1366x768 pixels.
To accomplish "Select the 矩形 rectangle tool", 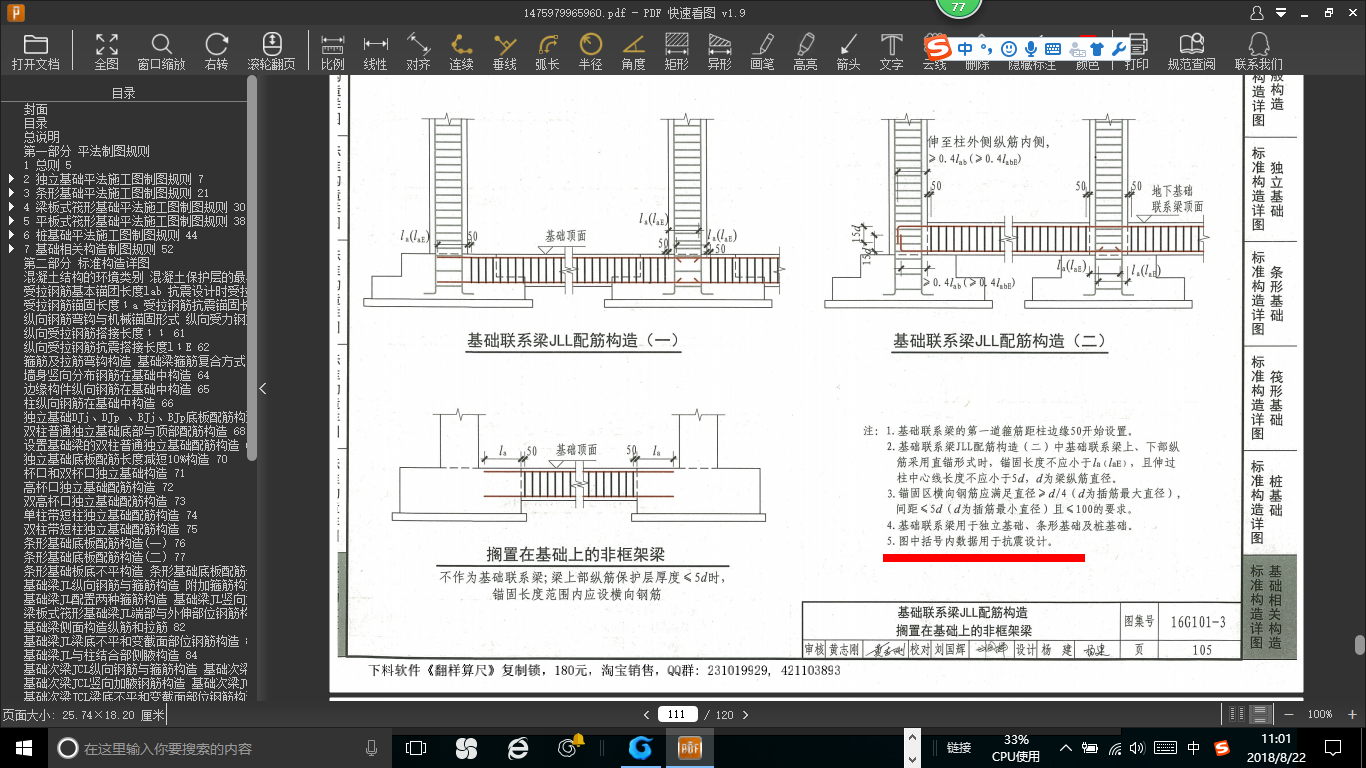I will [677, 51].
